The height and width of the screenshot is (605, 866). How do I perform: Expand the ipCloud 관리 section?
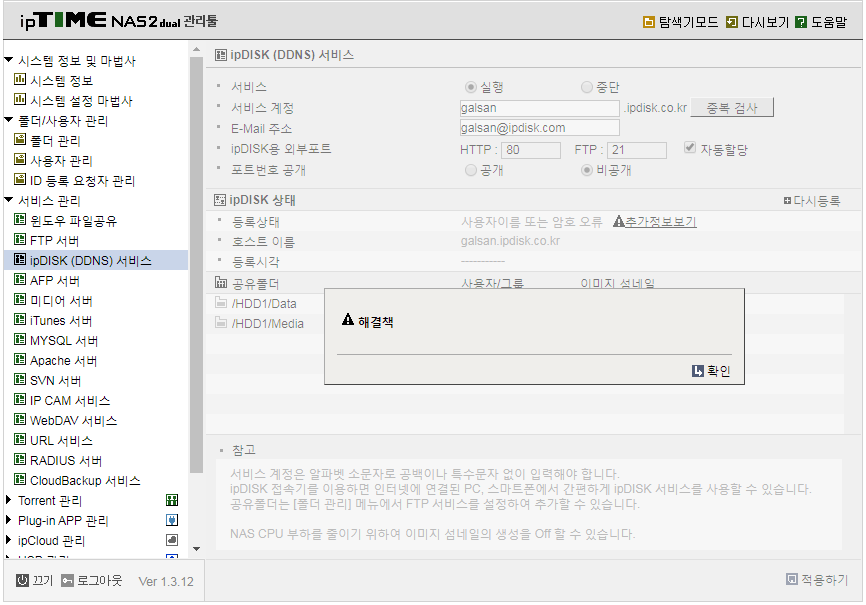(8, 540)
